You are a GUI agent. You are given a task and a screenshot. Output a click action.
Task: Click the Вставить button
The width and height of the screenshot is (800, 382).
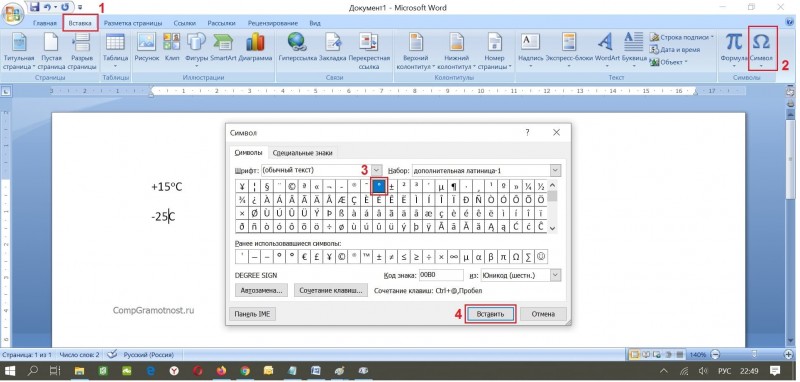tap(490, 314)
